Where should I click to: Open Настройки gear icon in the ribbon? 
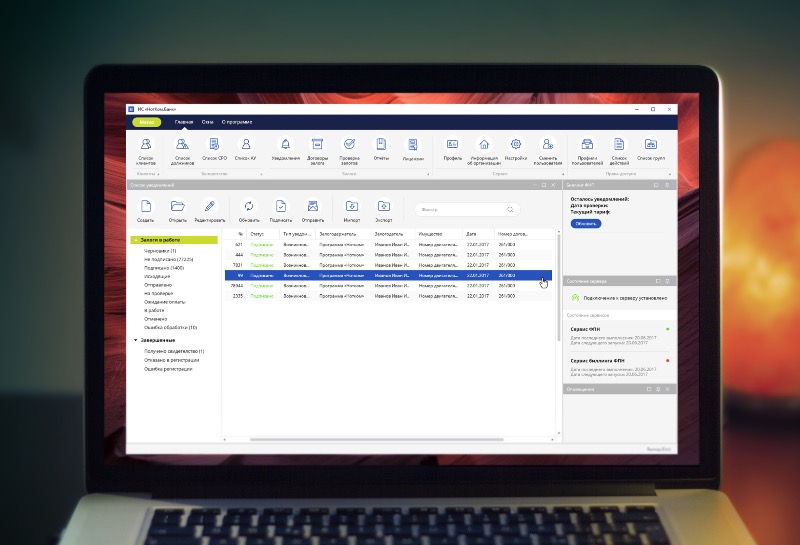(x=516, y=145)
